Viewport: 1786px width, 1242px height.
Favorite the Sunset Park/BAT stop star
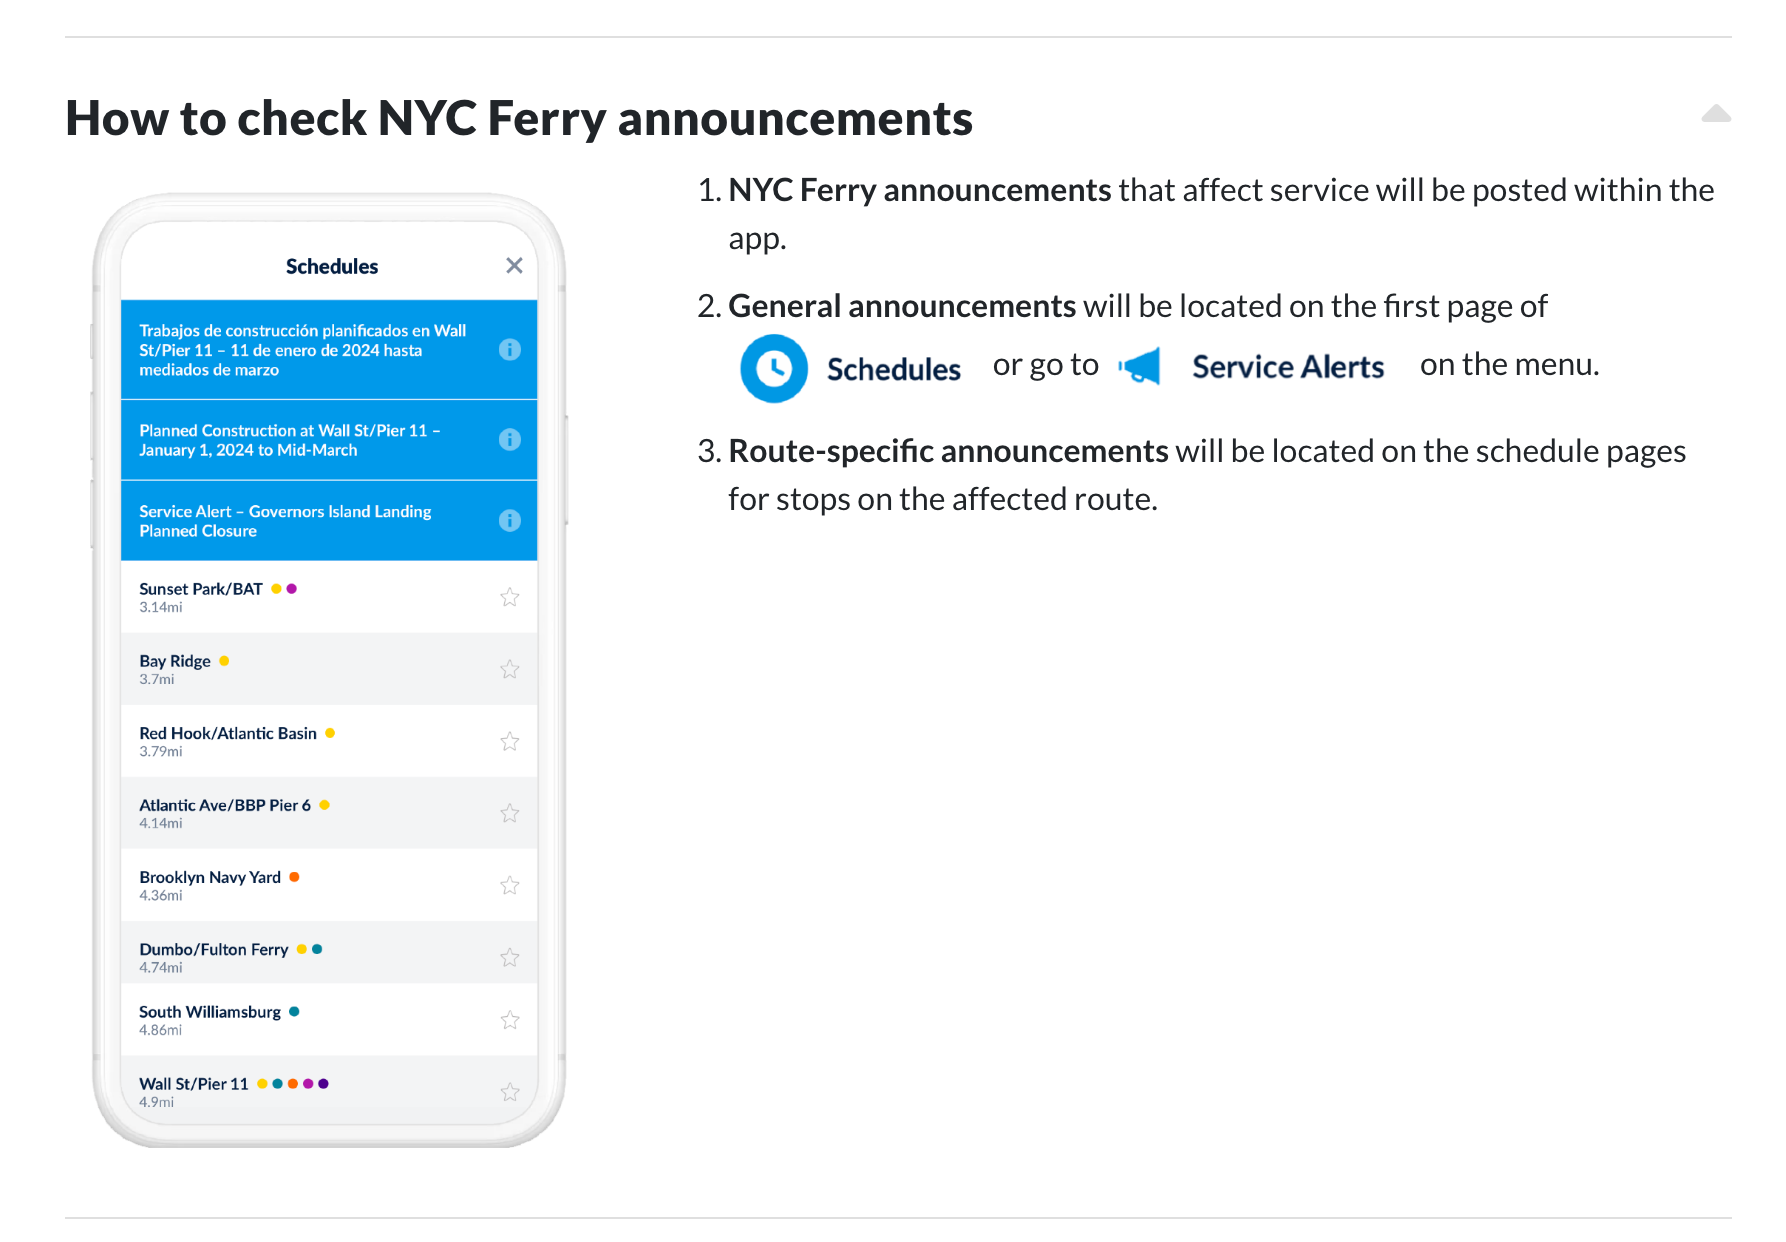tap(510, 597)
